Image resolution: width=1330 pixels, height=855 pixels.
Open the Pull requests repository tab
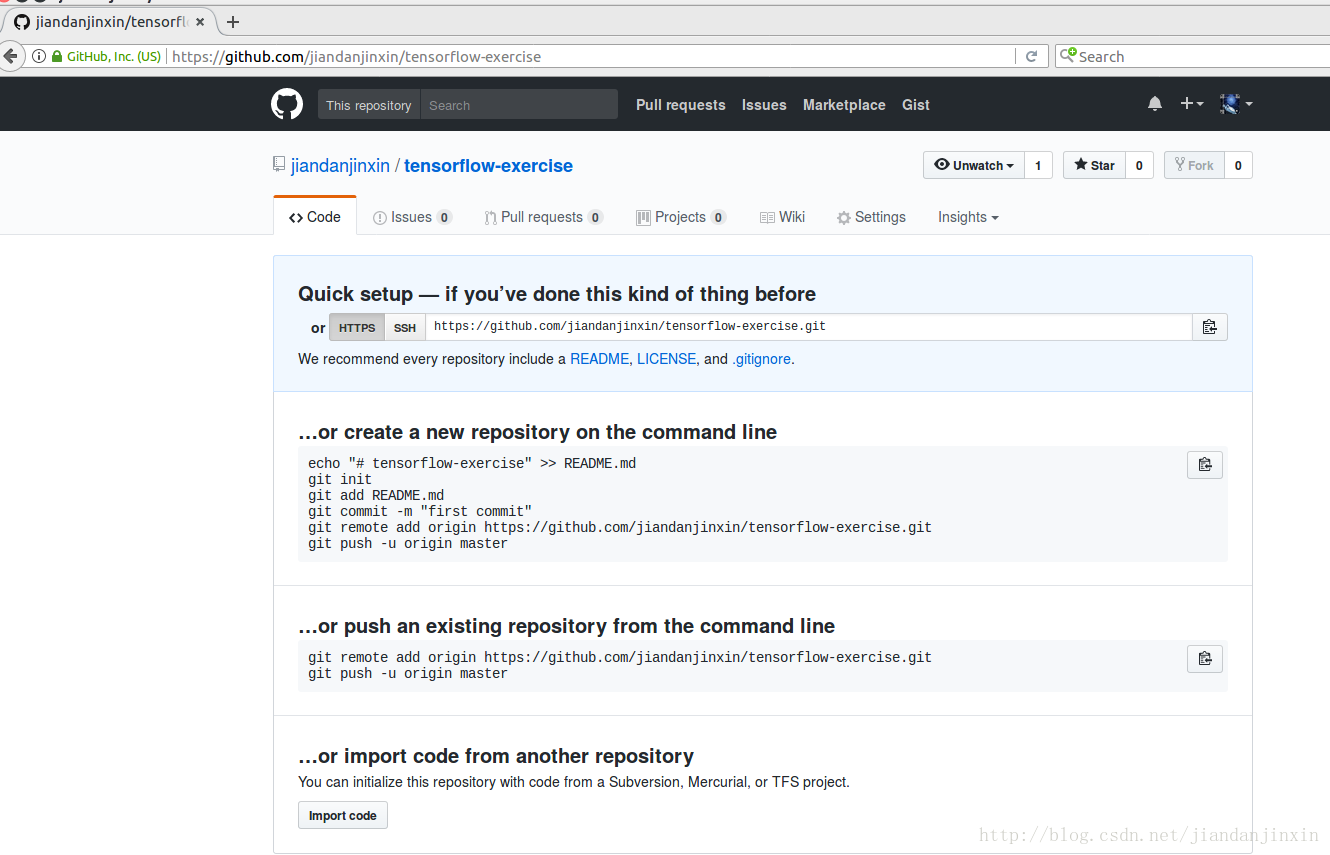click(x=543, y=217)
